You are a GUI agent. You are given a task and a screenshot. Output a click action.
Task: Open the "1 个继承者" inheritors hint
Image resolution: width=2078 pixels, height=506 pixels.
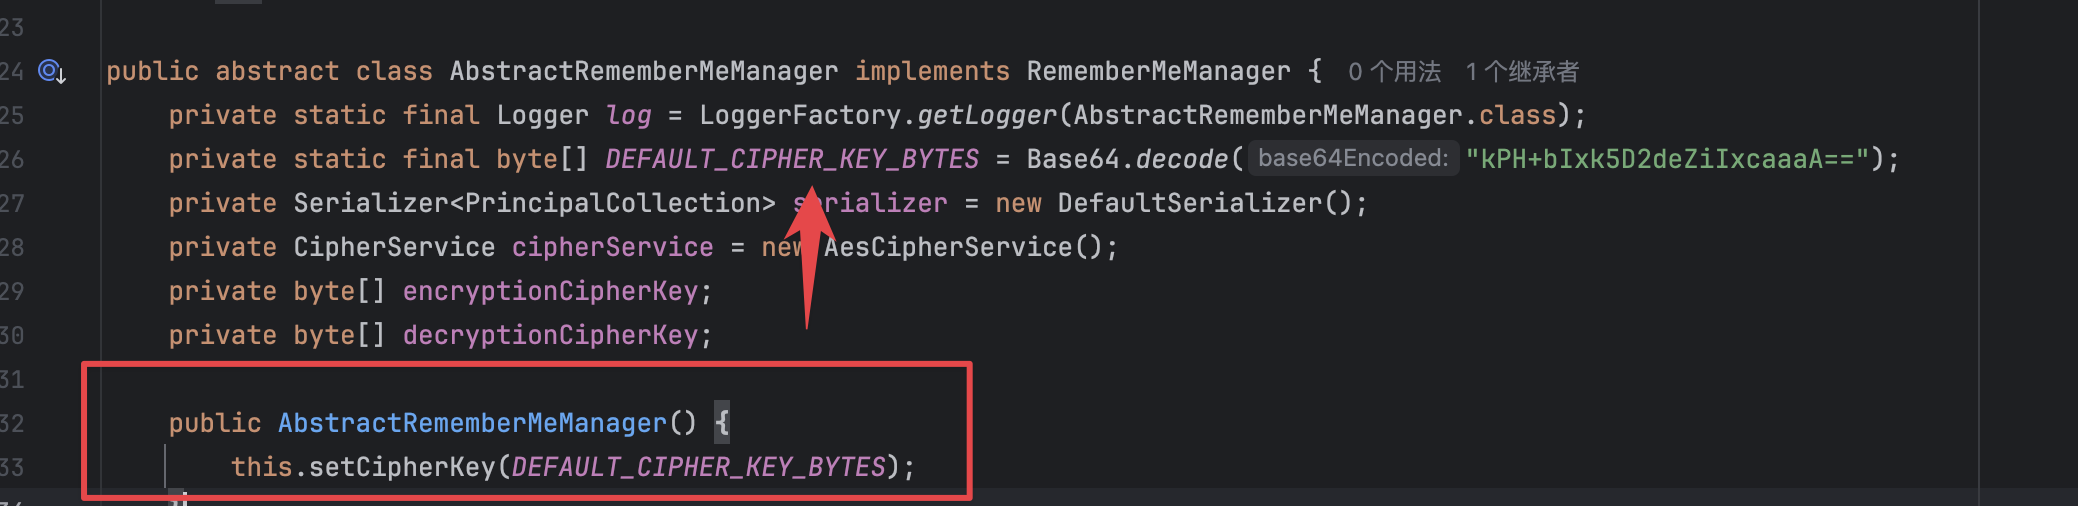tap(1522, 72)
